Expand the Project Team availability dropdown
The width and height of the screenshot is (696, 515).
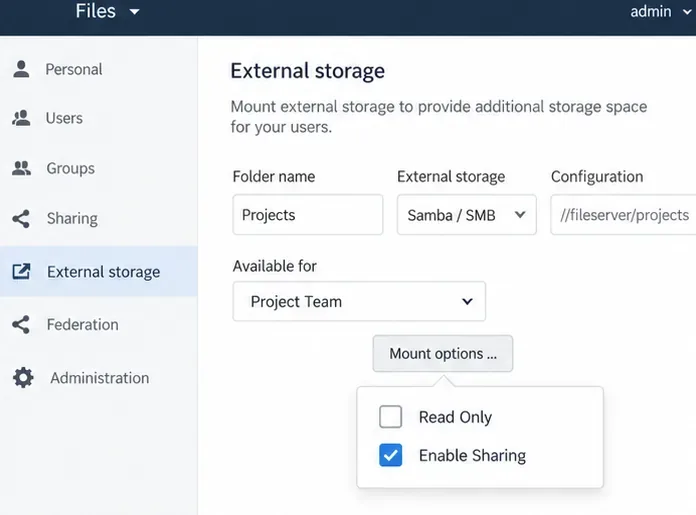click(359, 301)
